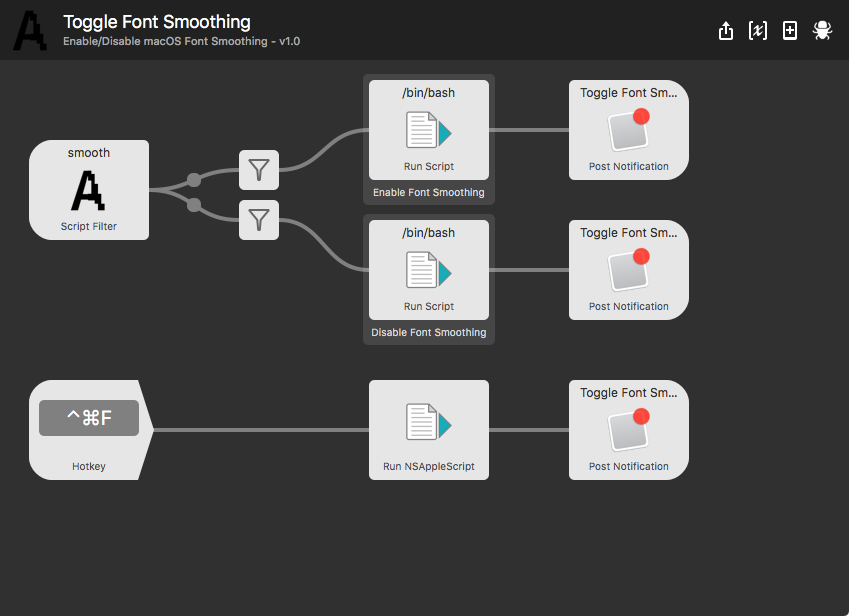Select the Run NSAppleScript node
Image resolution: width=849 pixels, height=616 pixels.
click(428, 430)
